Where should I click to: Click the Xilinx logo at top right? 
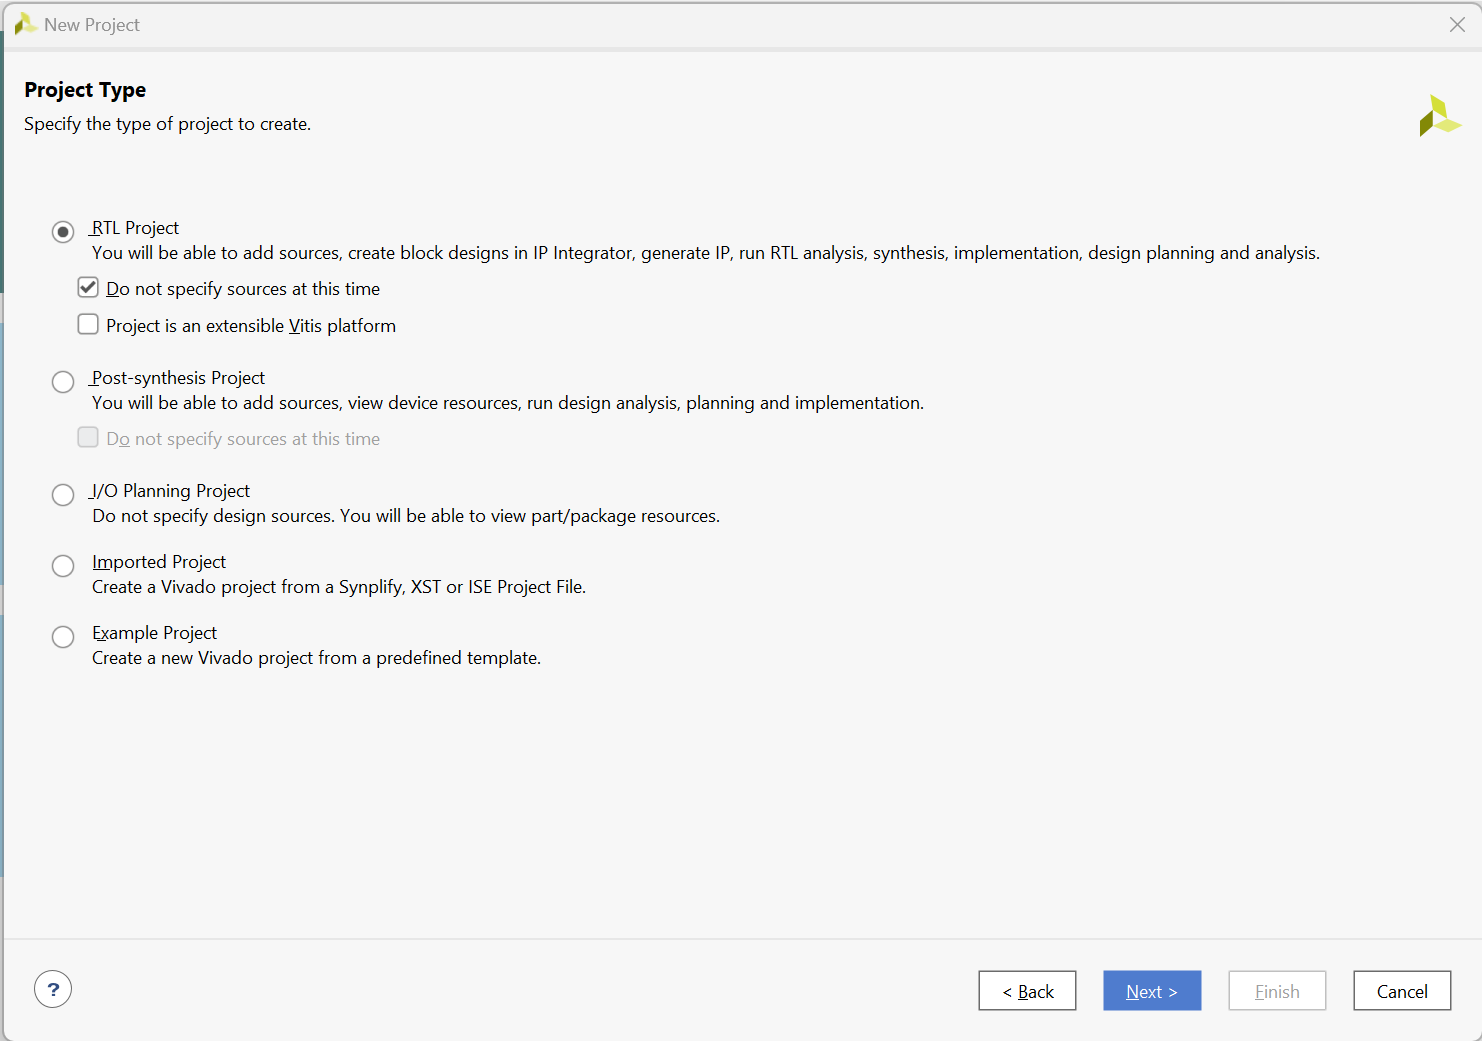[1439, 115]
